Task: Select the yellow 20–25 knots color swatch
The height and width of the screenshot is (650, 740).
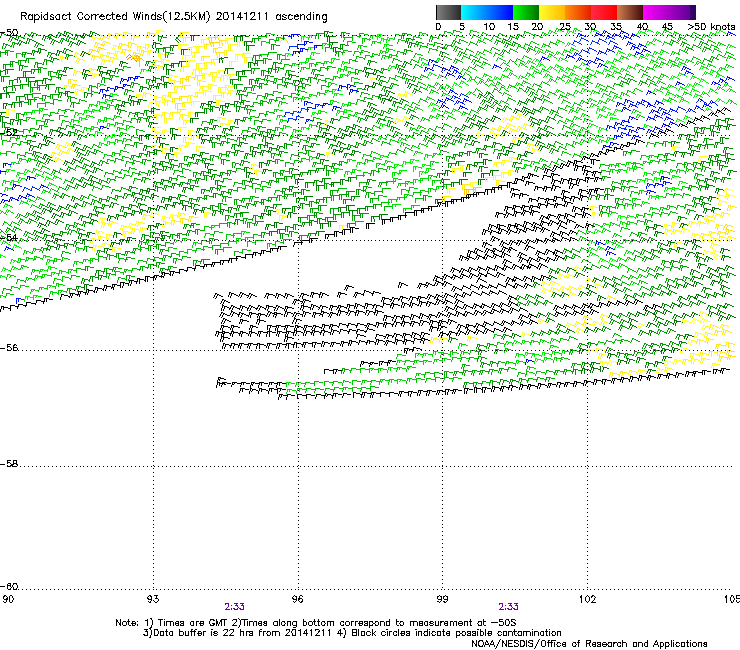Action: 552,12
